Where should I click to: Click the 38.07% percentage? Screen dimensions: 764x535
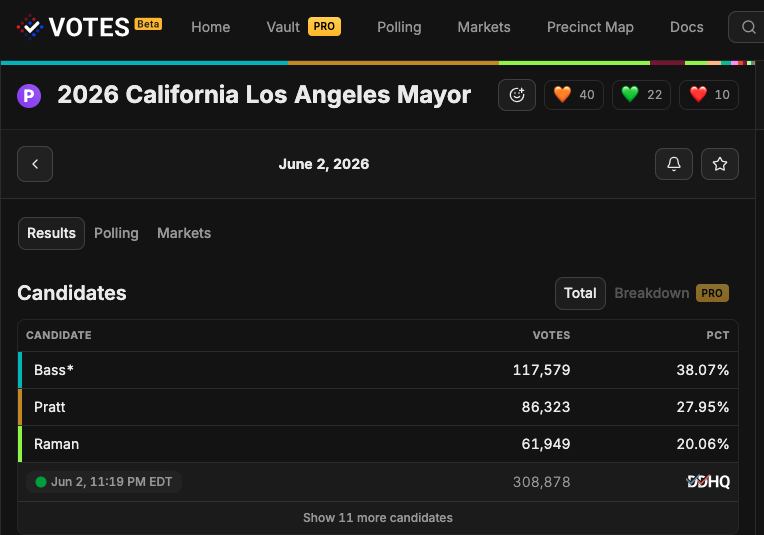pos(703,370)
